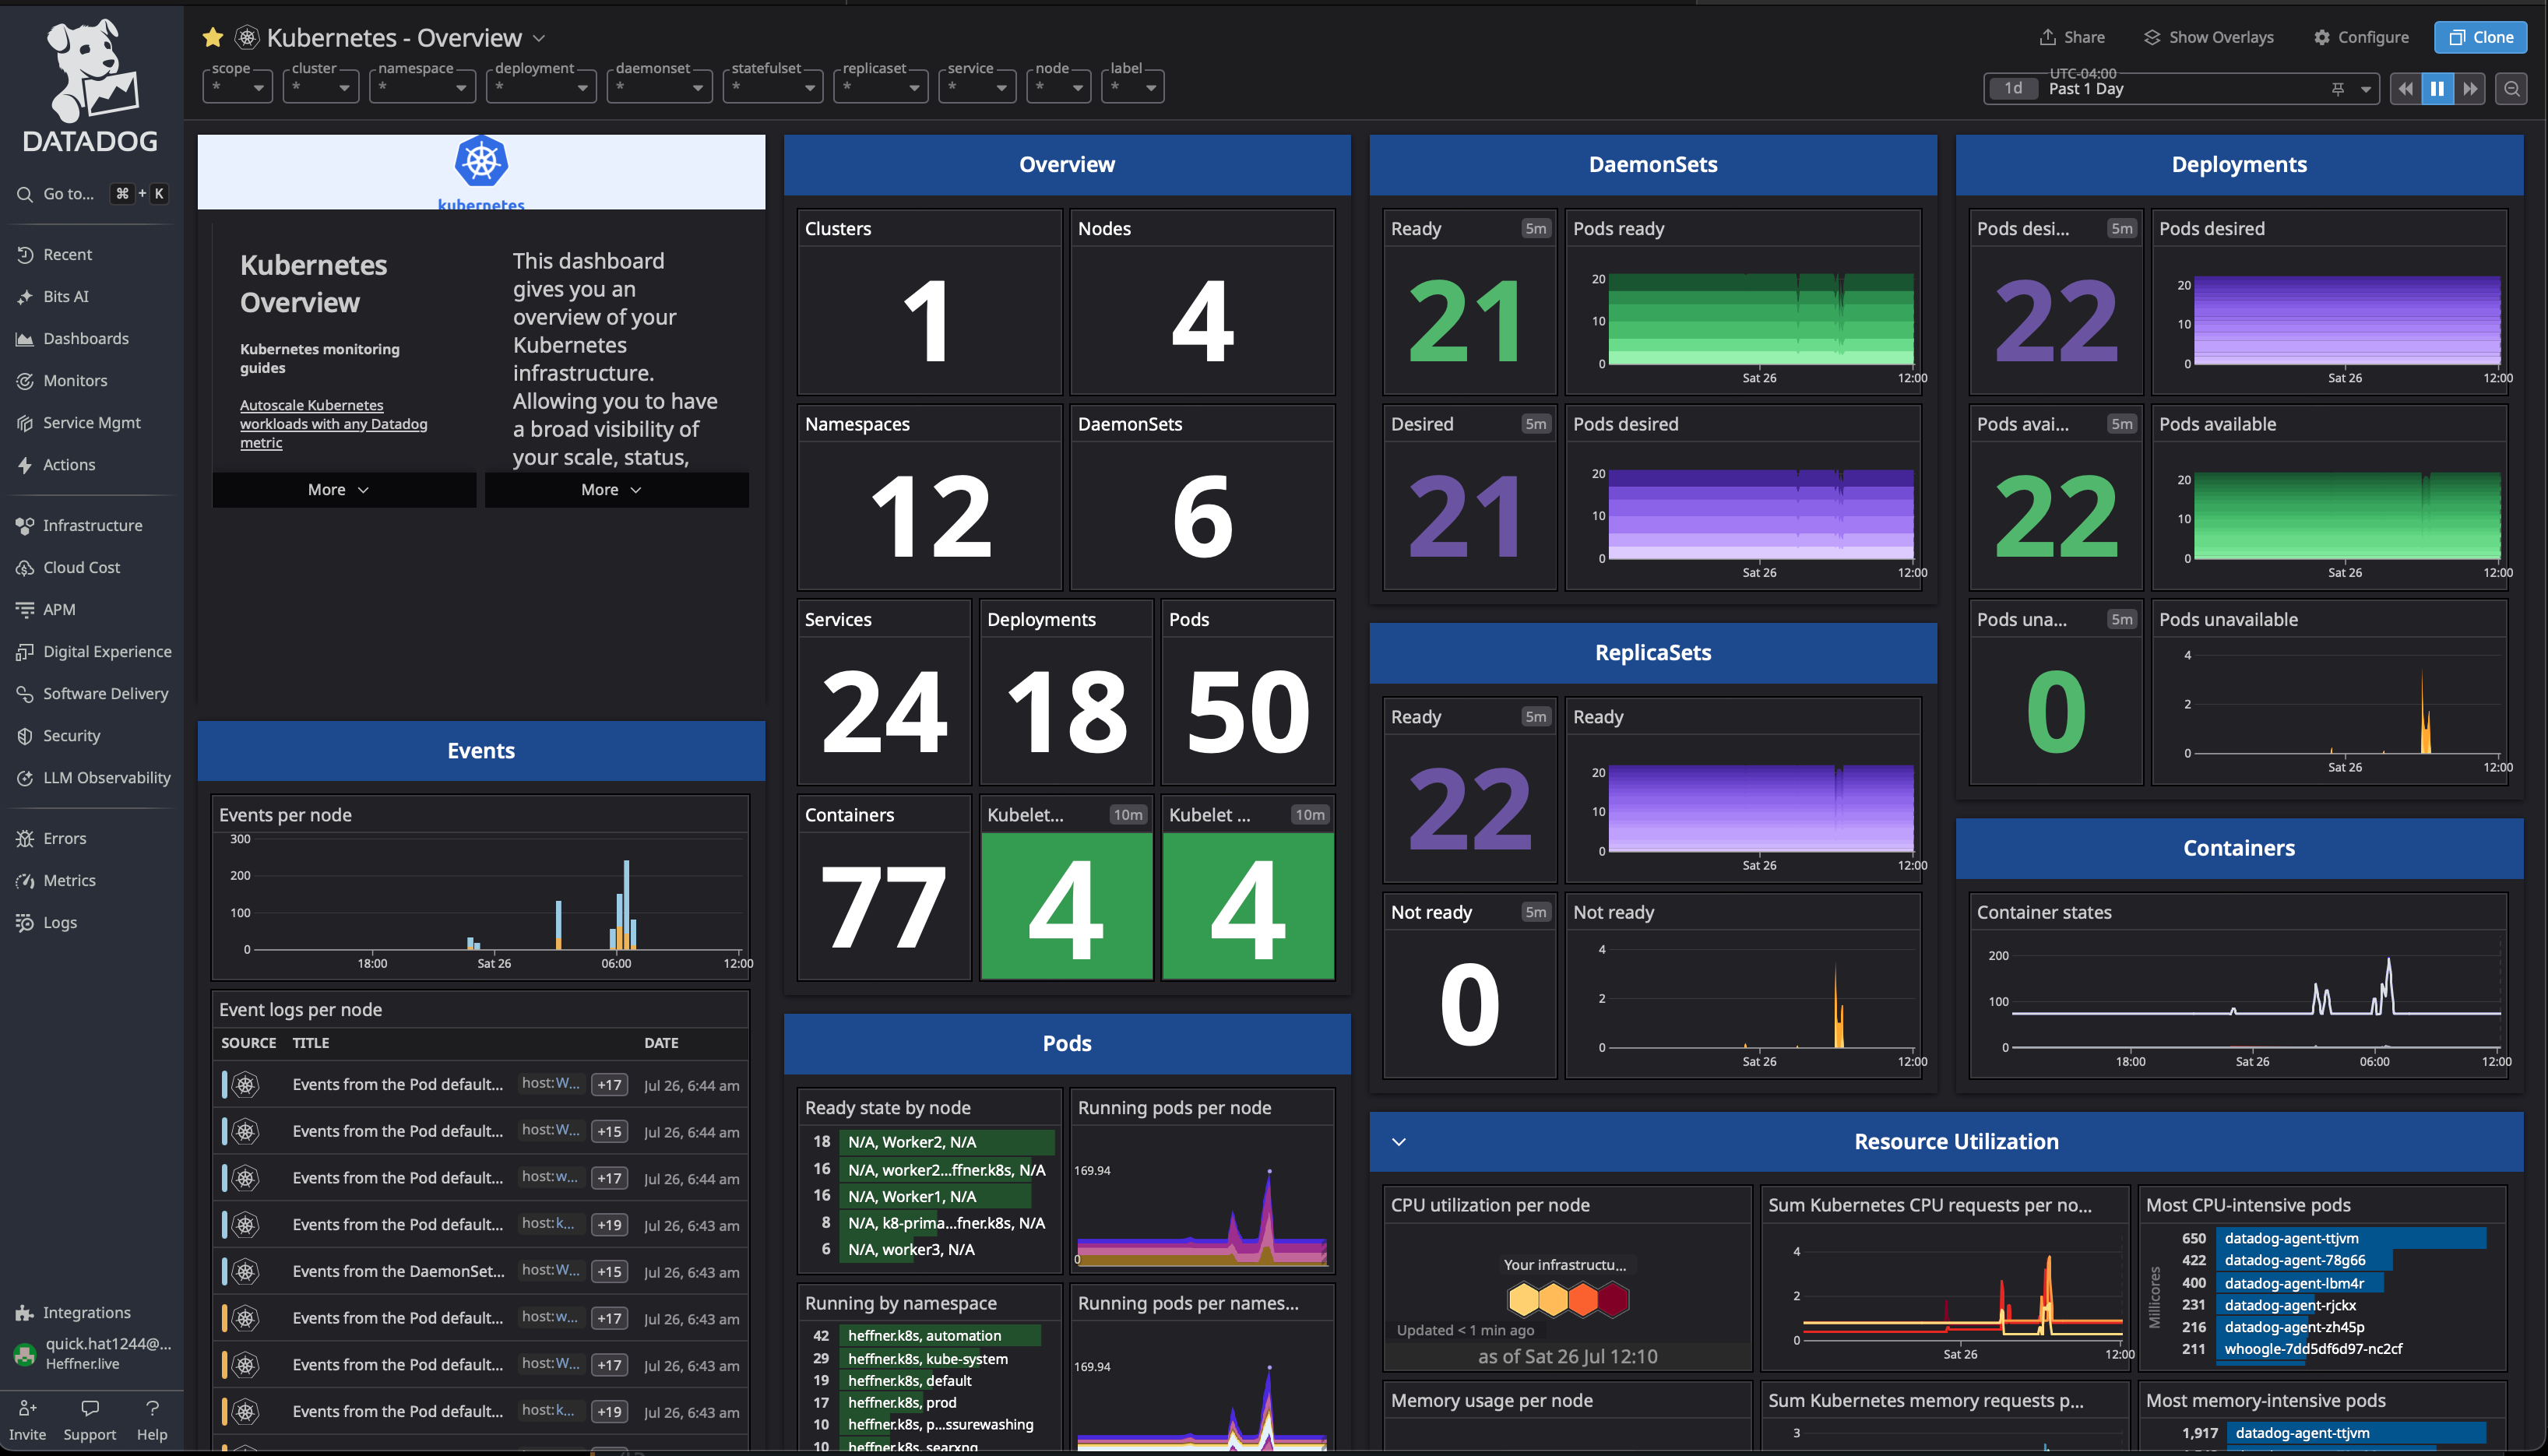This screenshot has height=1456, width=2548.
Task: Expand More under Kubernetes monitoring guides
Action: coord(344,490)
